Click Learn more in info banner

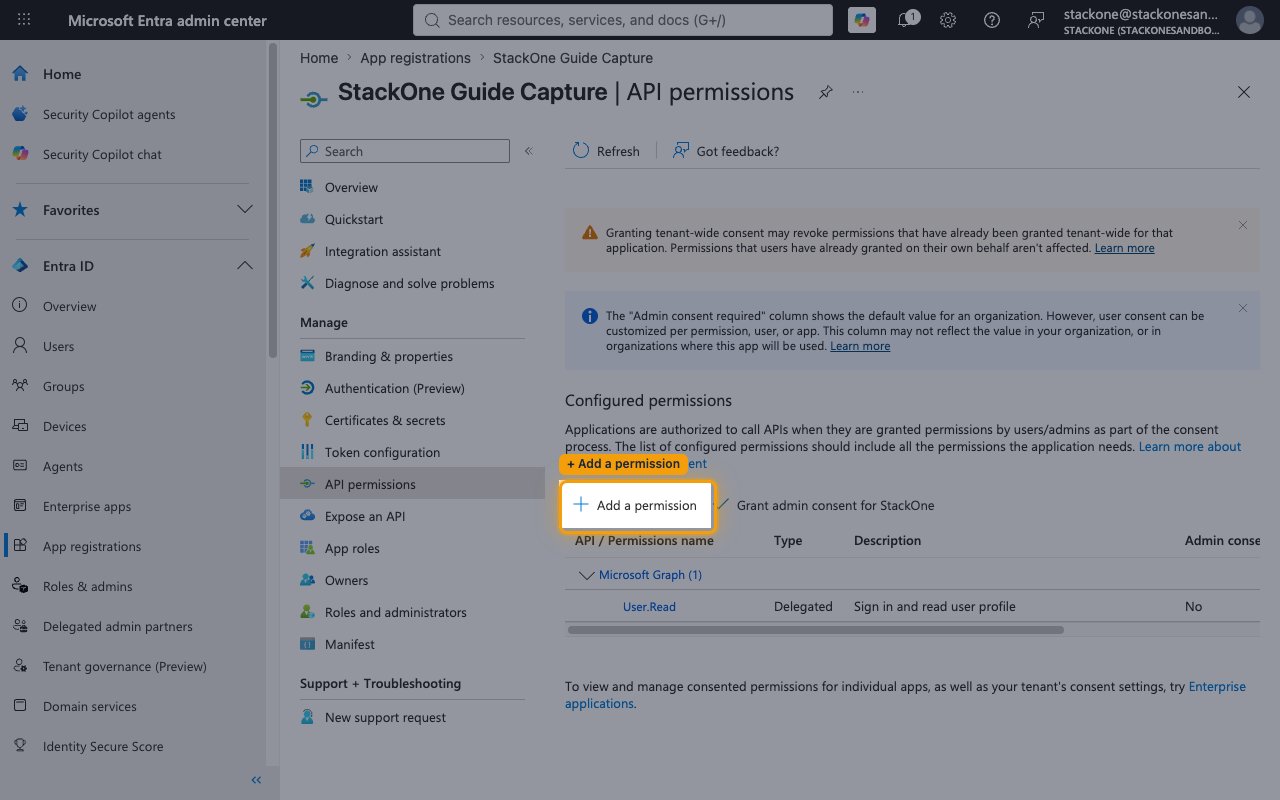pyautogui.click(x=860, y=346)
